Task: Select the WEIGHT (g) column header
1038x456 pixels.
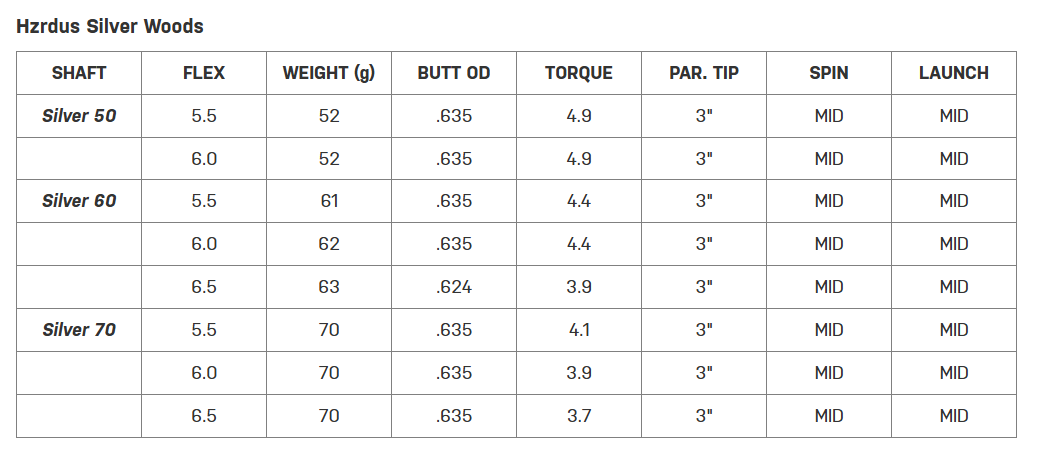Action: point(329,73)
